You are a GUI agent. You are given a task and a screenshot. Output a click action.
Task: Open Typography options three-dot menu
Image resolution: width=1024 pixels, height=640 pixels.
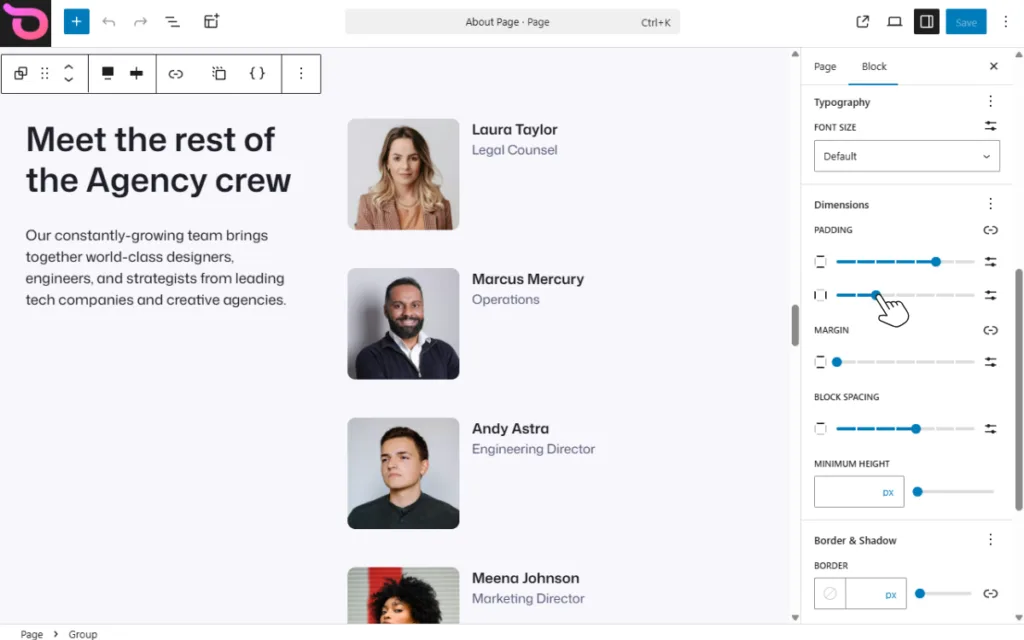click(990, 102)
